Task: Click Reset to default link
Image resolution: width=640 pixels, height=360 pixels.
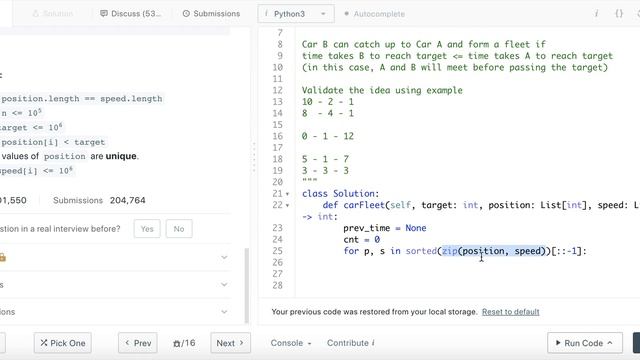Action: tap(510, 312)
